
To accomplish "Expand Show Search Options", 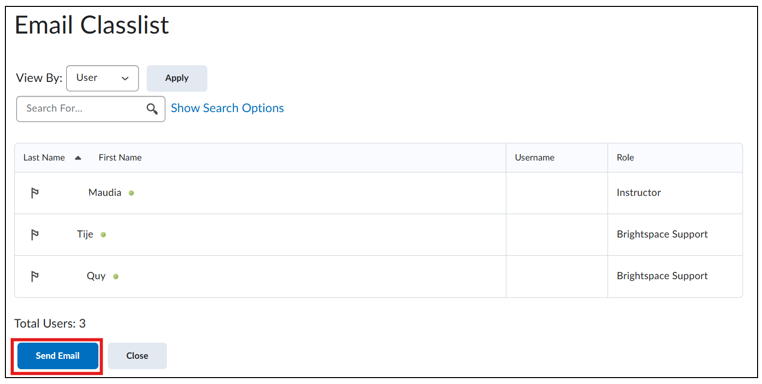I will tap(227, 108).
